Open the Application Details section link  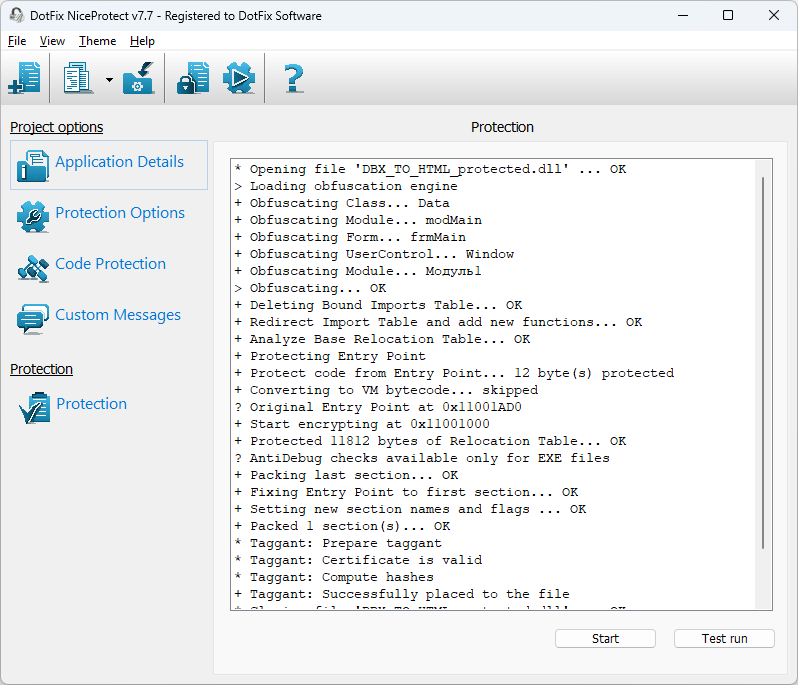pyautogui.click(x=120, y=162)
